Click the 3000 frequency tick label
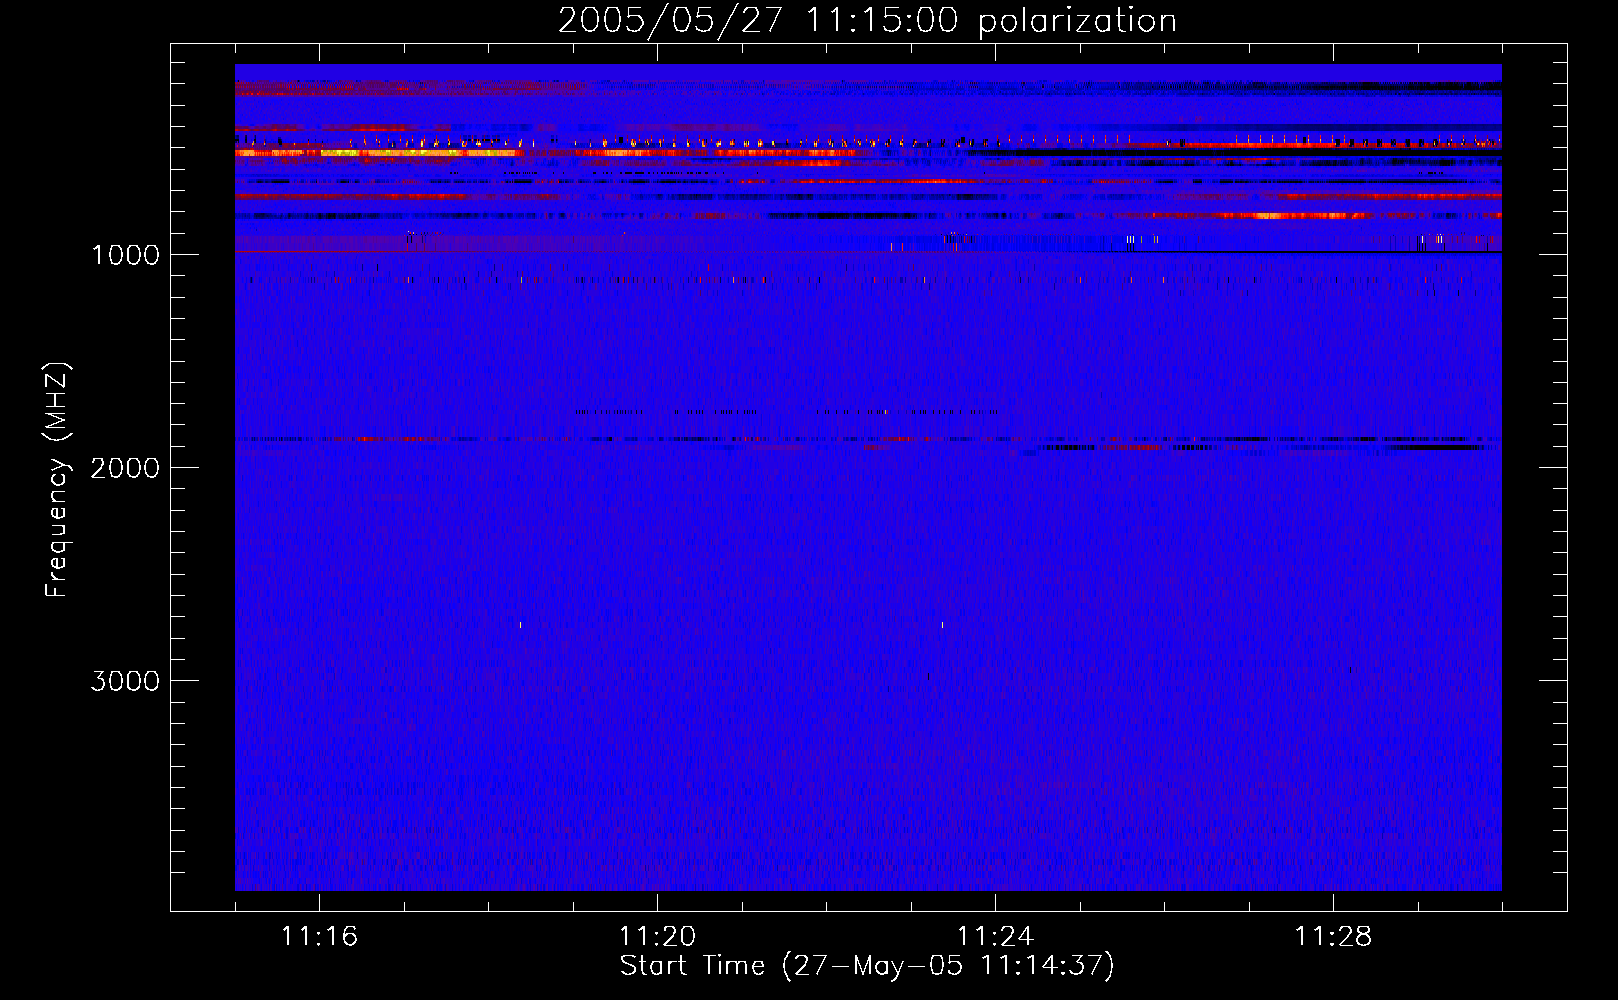 125,681
